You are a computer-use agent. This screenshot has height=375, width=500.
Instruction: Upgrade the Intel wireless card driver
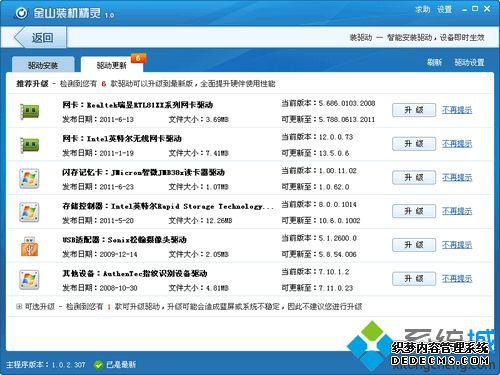tap(414, 144)
